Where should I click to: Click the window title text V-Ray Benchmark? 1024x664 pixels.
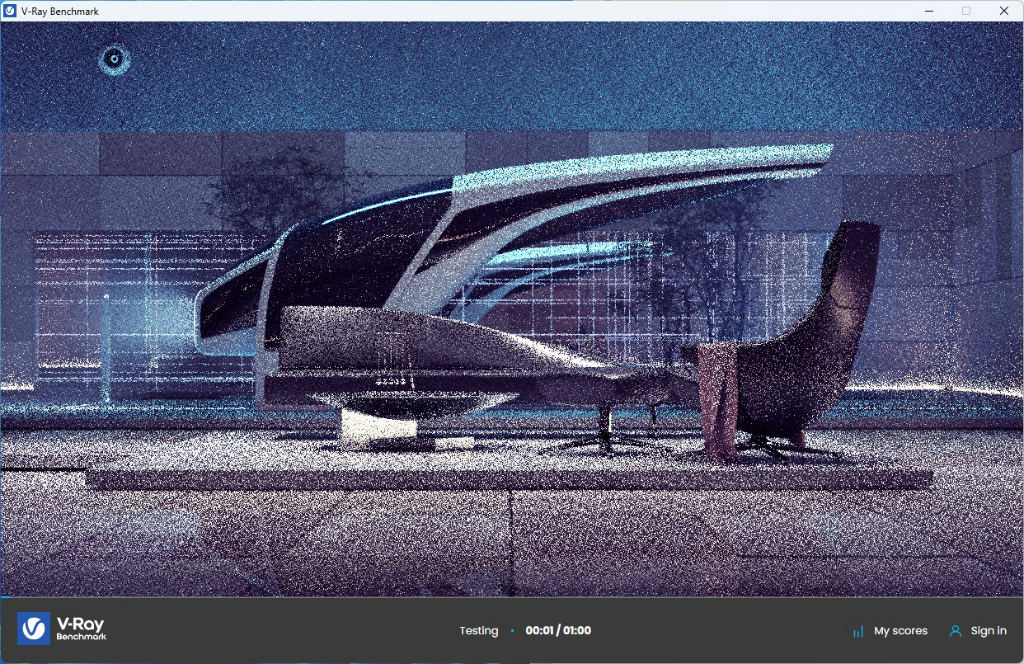(x=60, y=11)
